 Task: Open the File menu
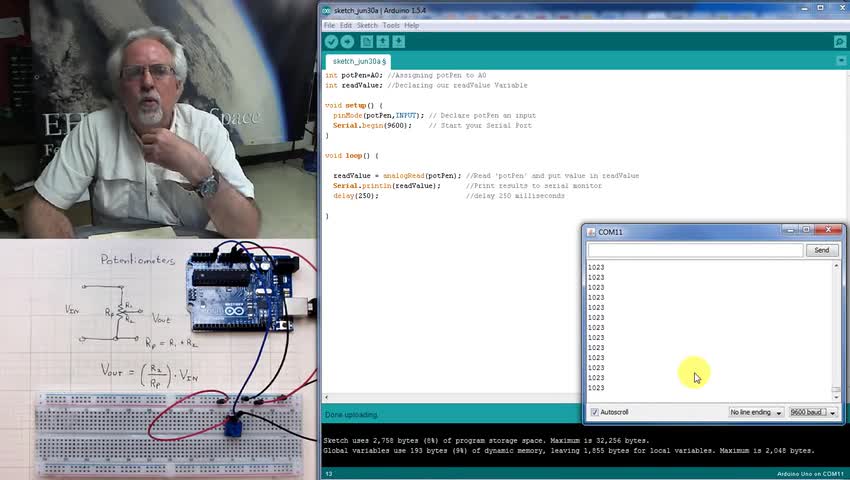click(329, 25)
